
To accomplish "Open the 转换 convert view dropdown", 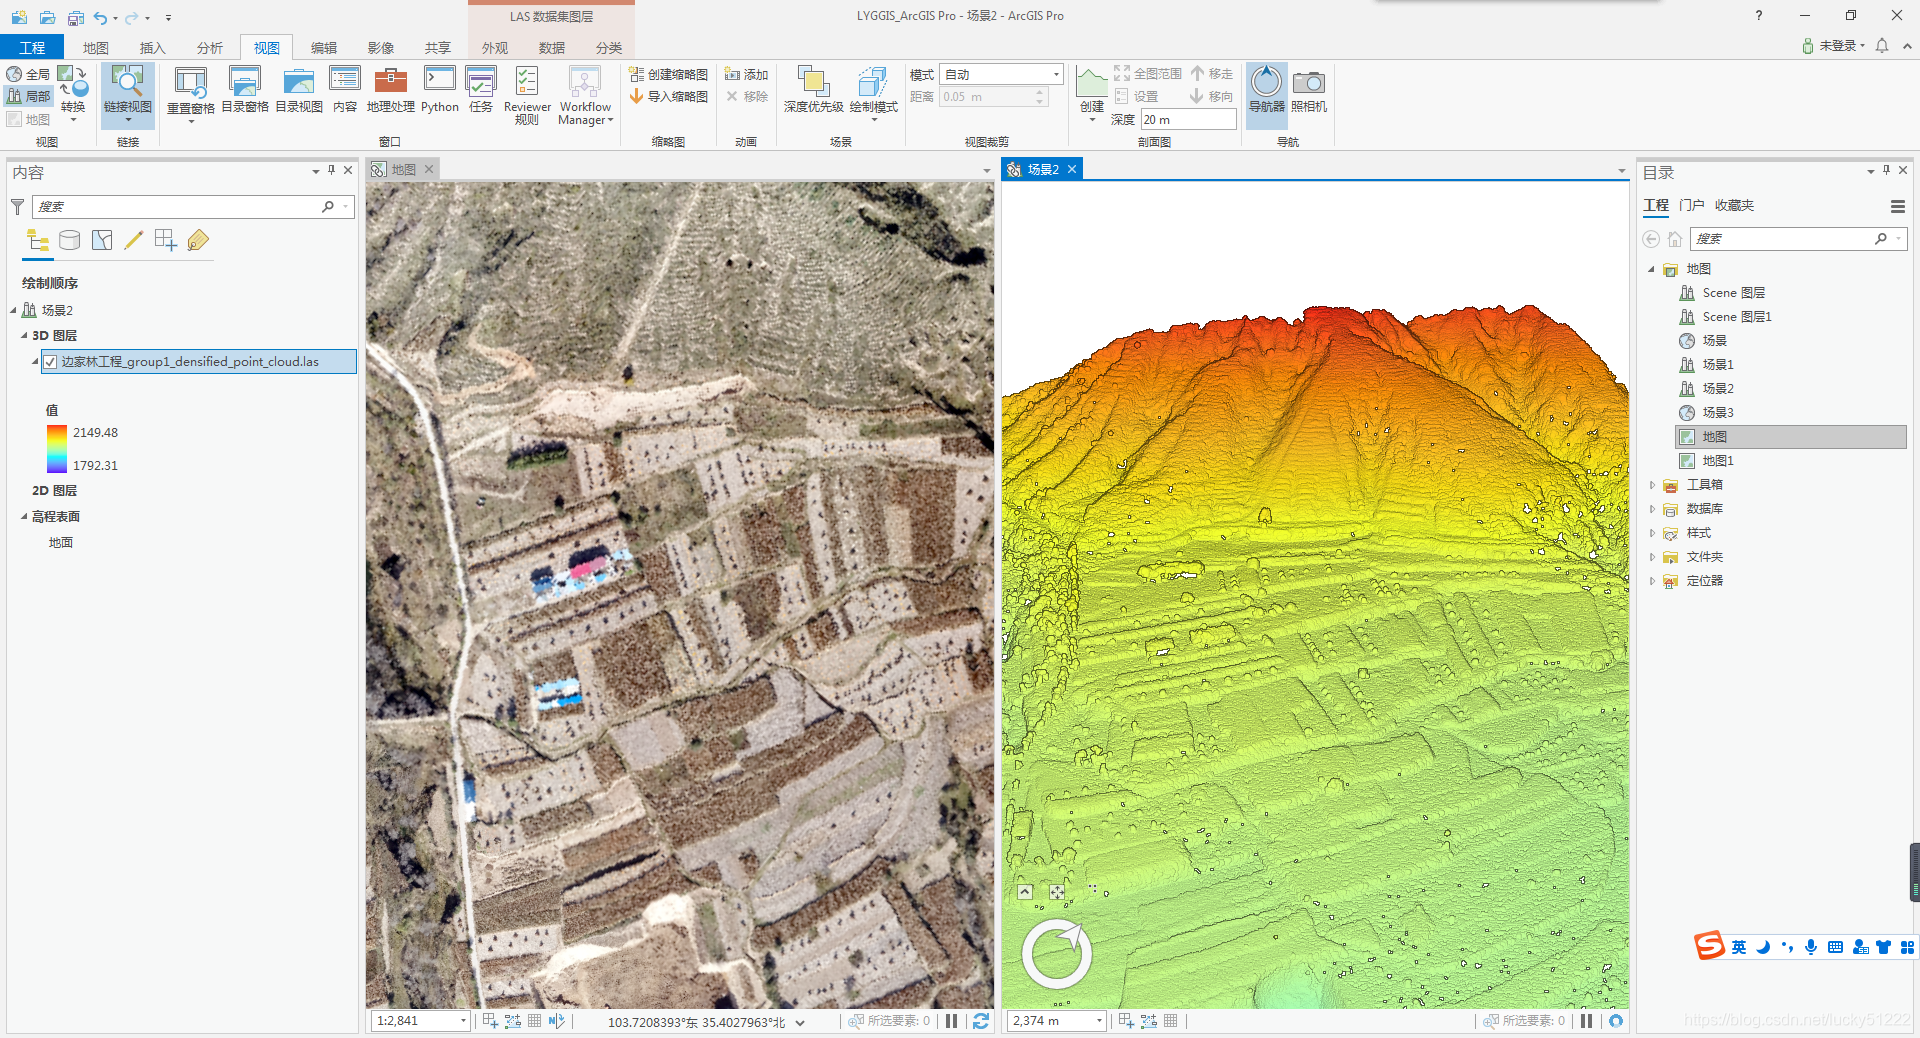I will point(73,95).
